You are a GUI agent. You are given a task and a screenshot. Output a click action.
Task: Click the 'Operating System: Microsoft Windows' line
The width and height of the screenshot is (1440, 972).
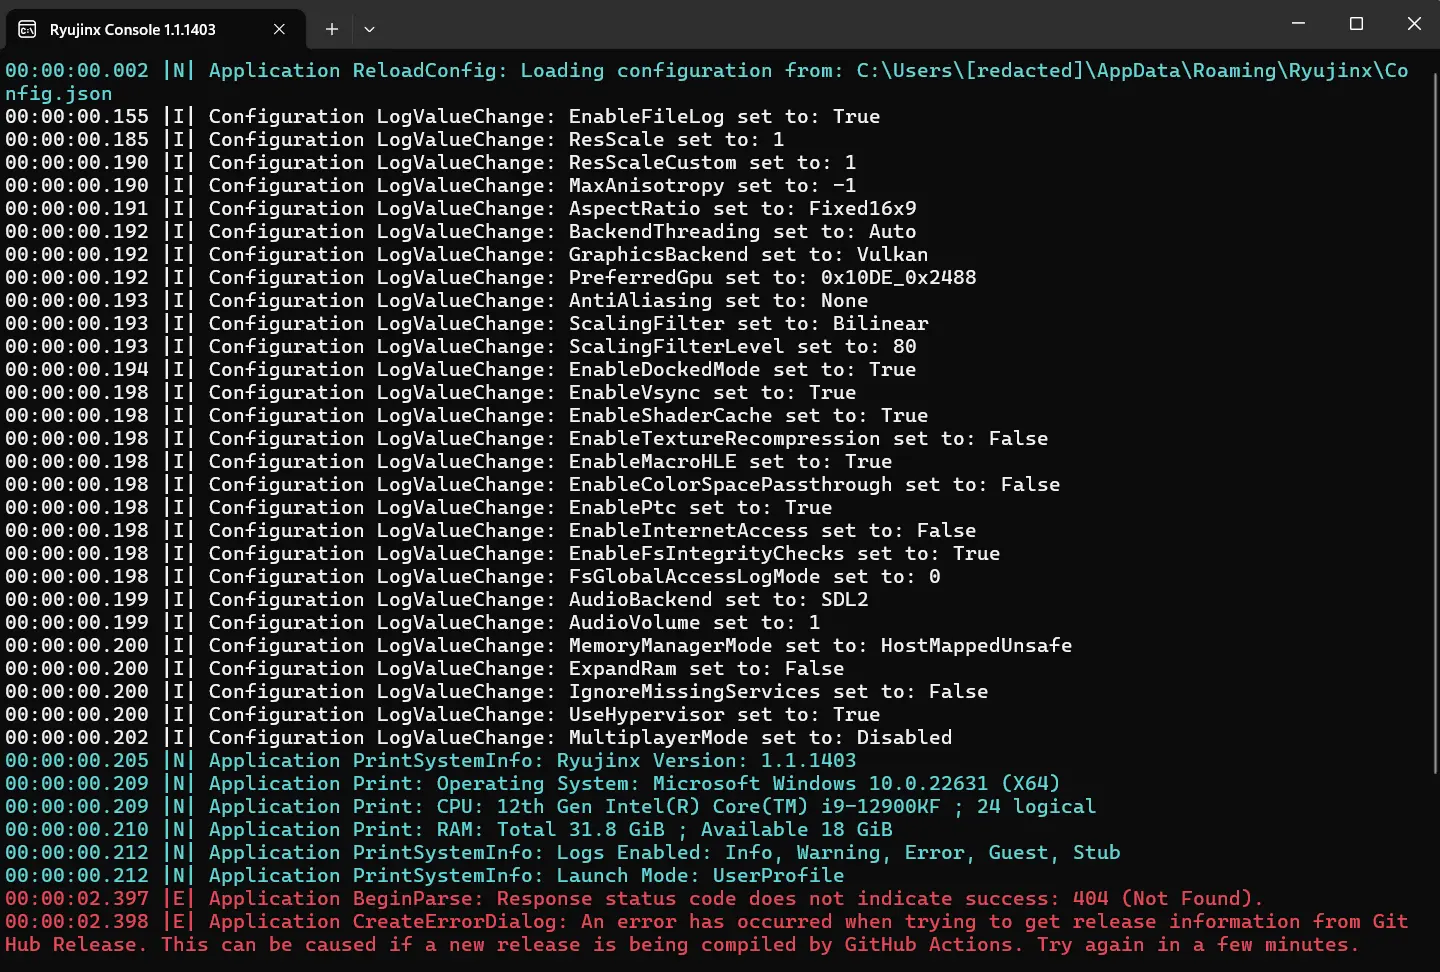(x=533, y=783)
